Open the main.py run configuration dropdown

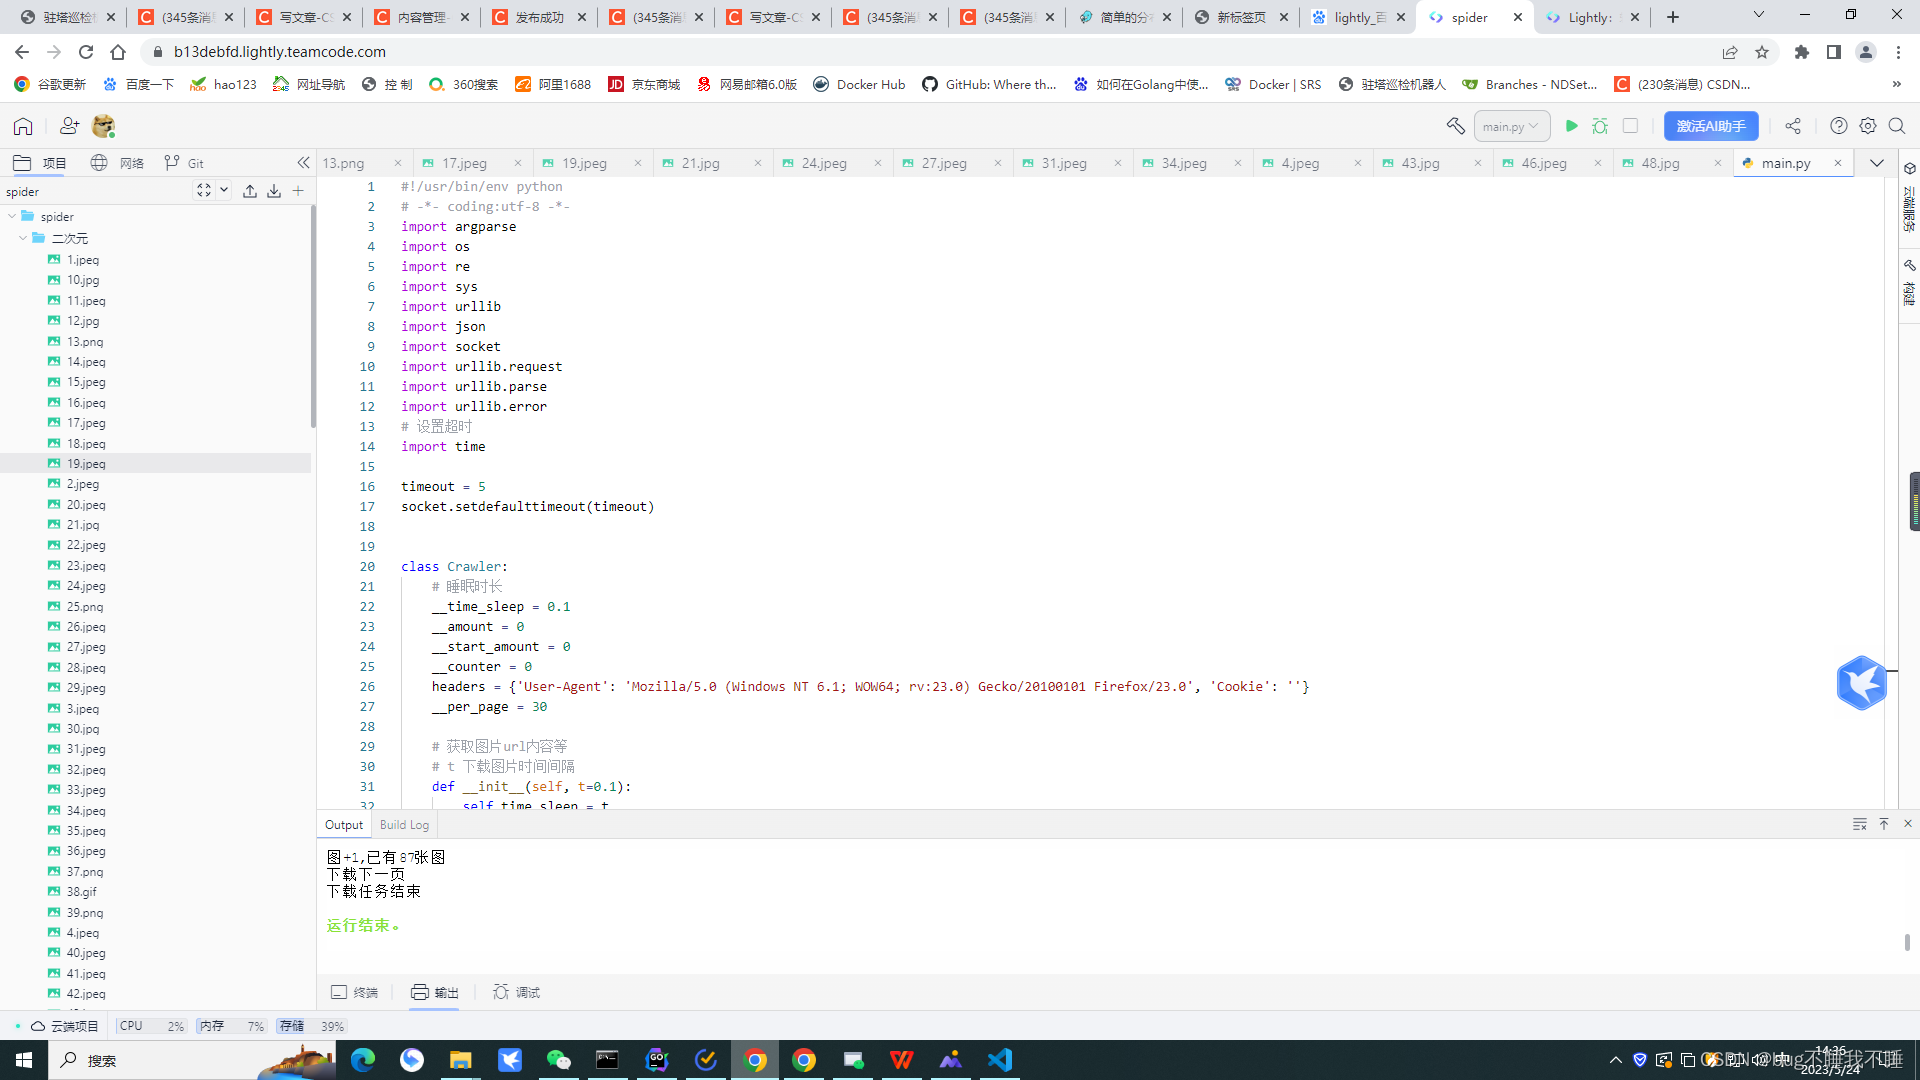(x=1511, y=126)
